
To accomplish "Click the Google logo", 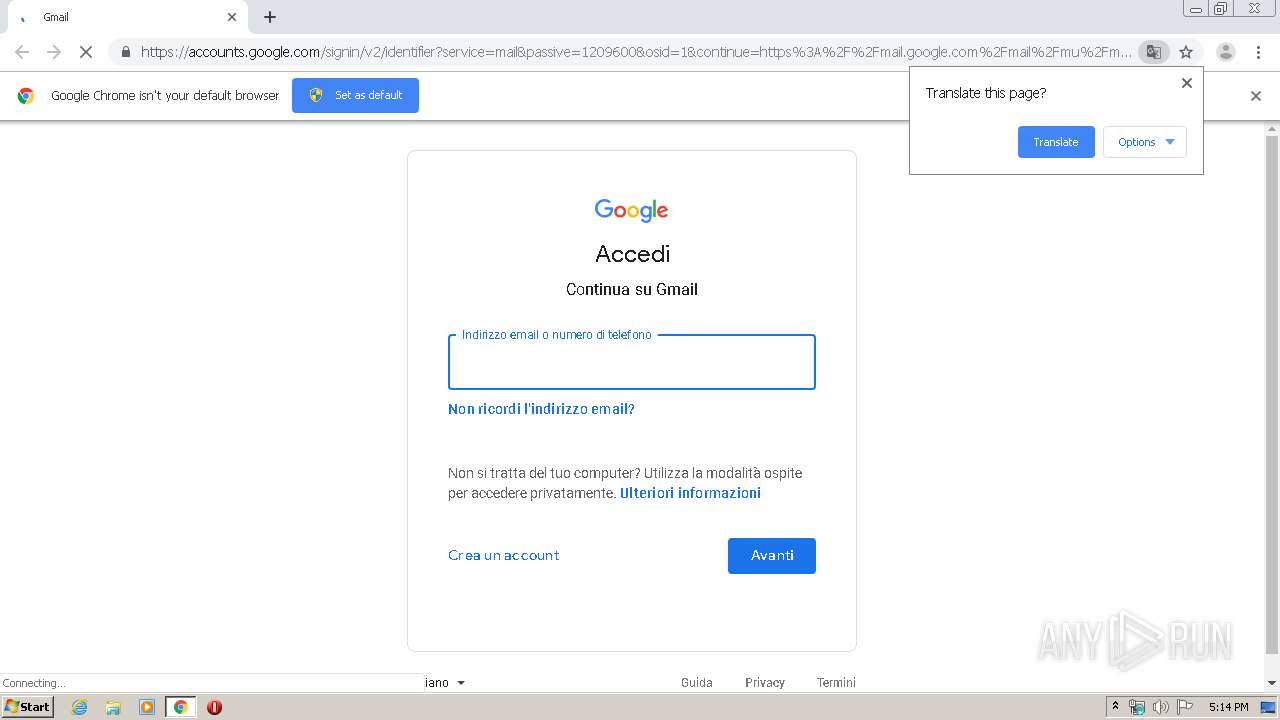I will pos(631,210).
